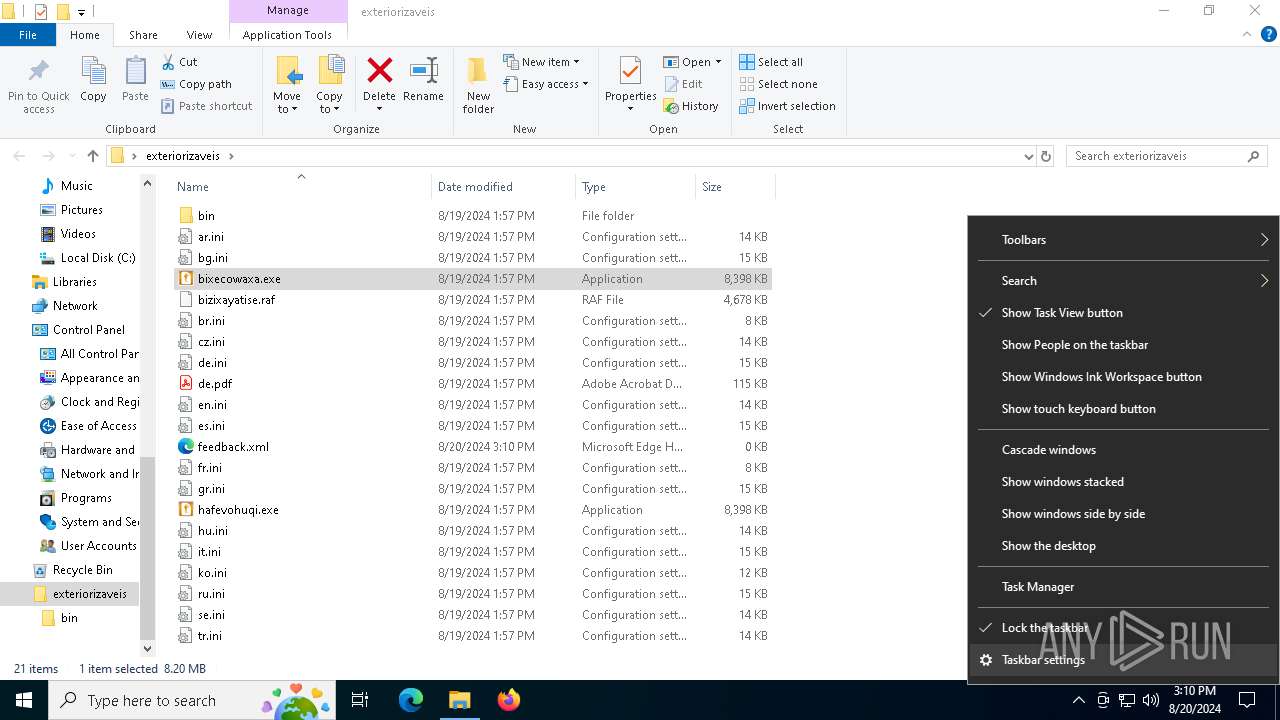Viewport: 1280px width, 720px height.
Task: Click Select all
Action: pyautogui.click(x=771, y=62)
